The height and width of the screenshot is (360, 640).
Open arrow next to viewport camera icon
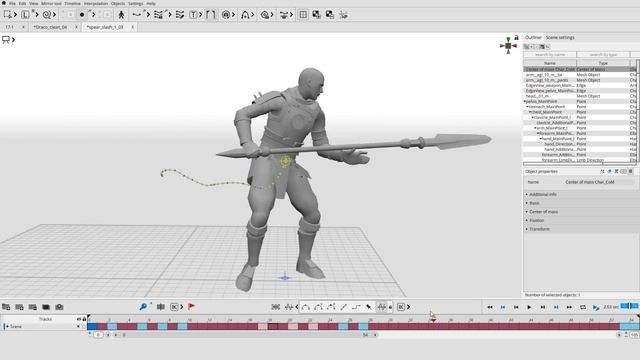[13, 40]
